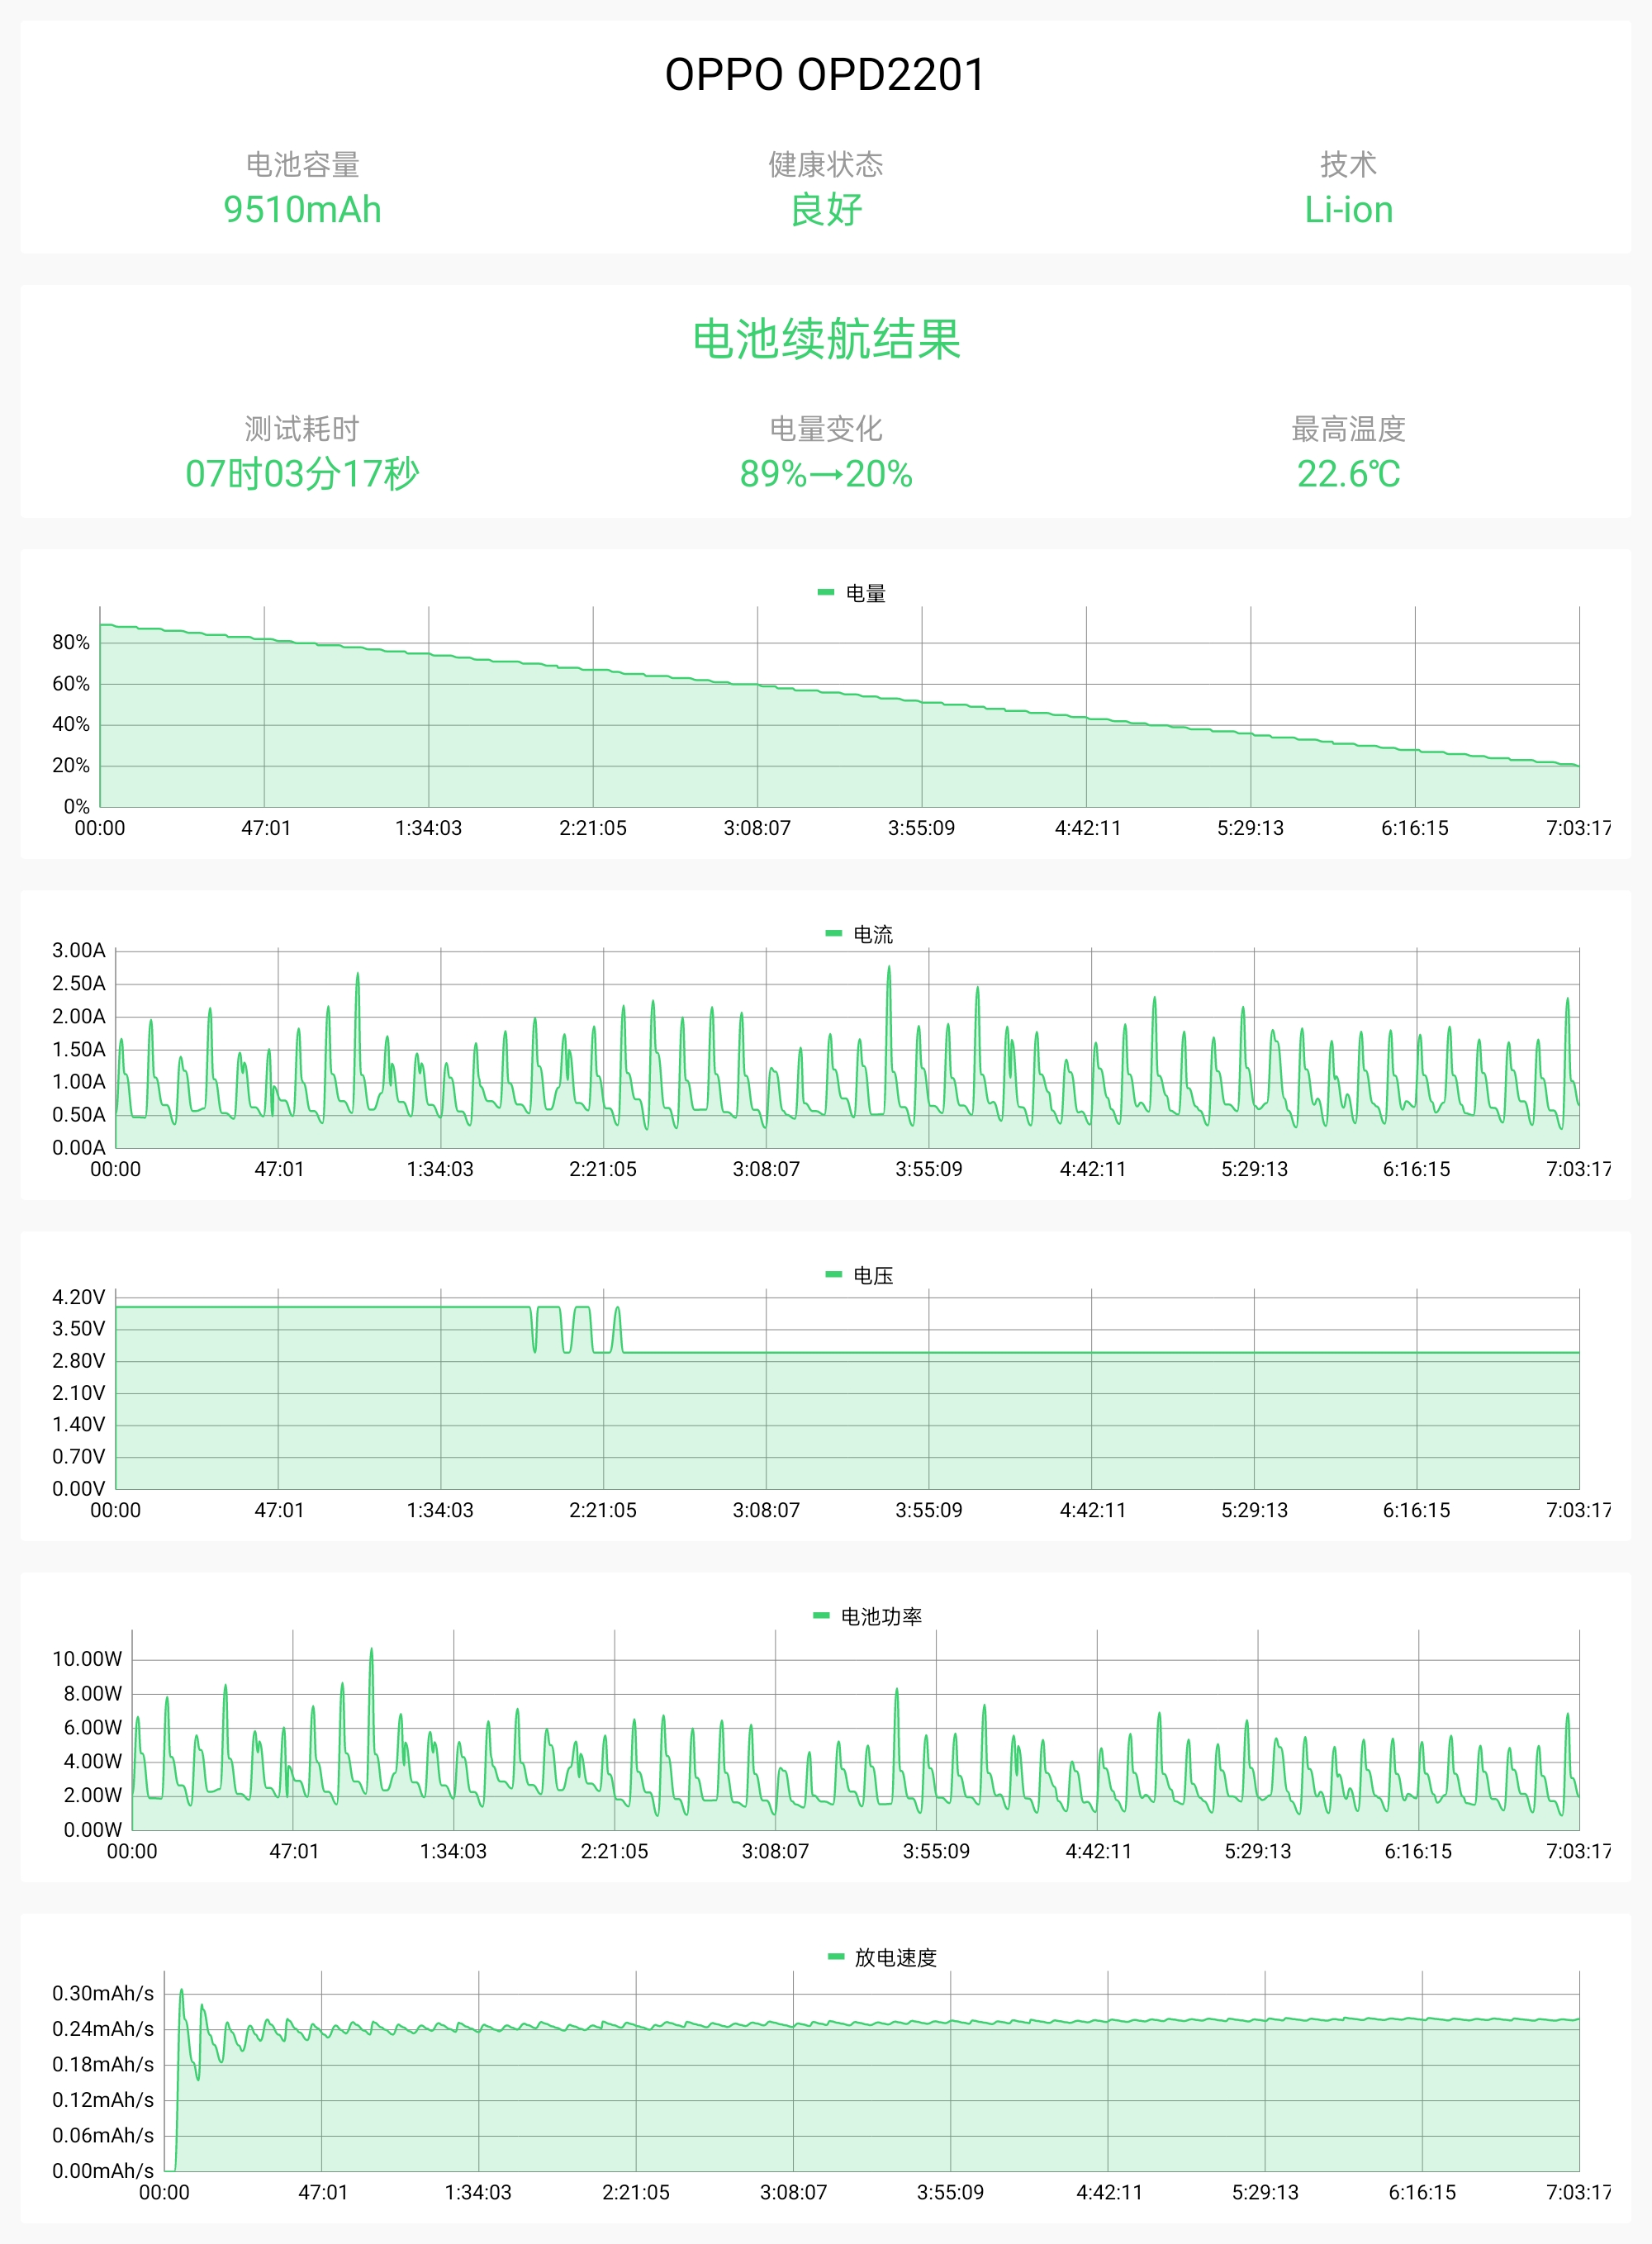The height and width of the screenshot is (2244, 1652).
Task: Click the 技术 label
Action: pyautogui.click(x=1348, y=164)
